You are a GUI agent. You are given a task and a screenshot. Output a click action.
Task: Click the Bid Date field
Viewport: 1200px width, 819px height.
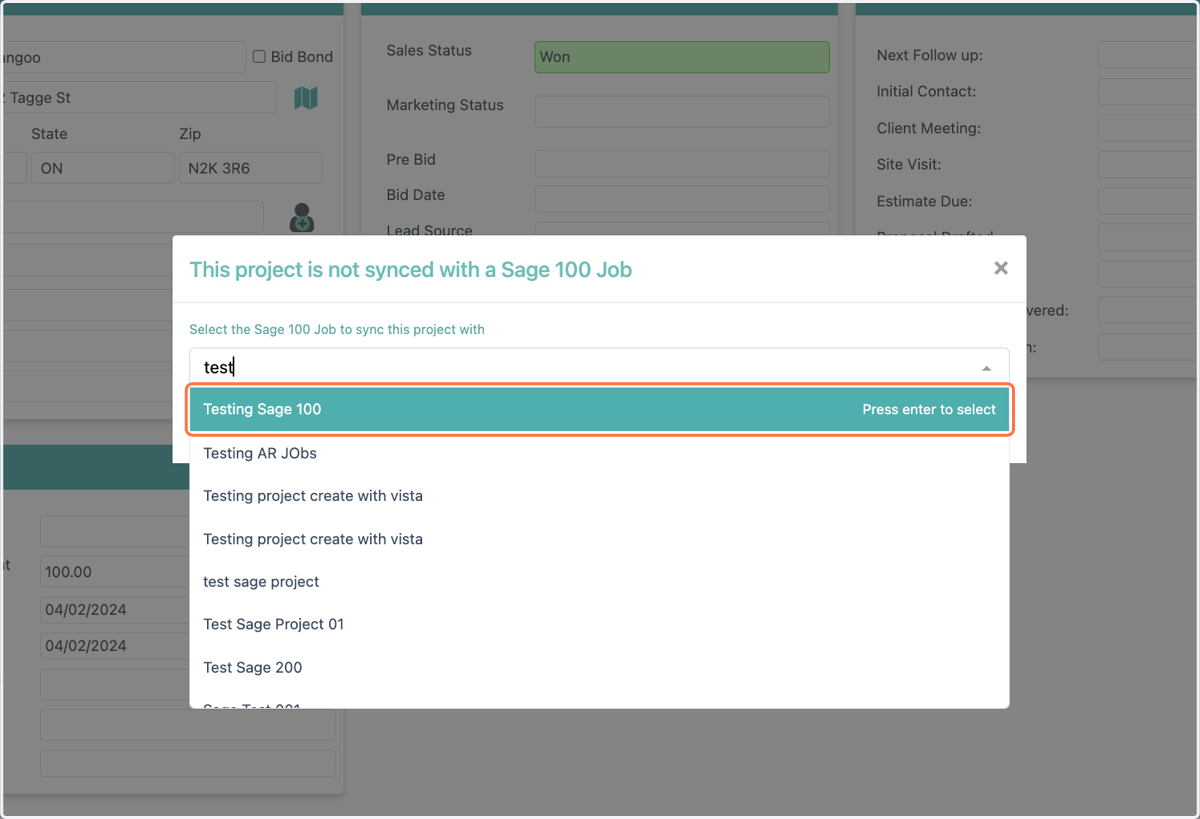point(682,199)
